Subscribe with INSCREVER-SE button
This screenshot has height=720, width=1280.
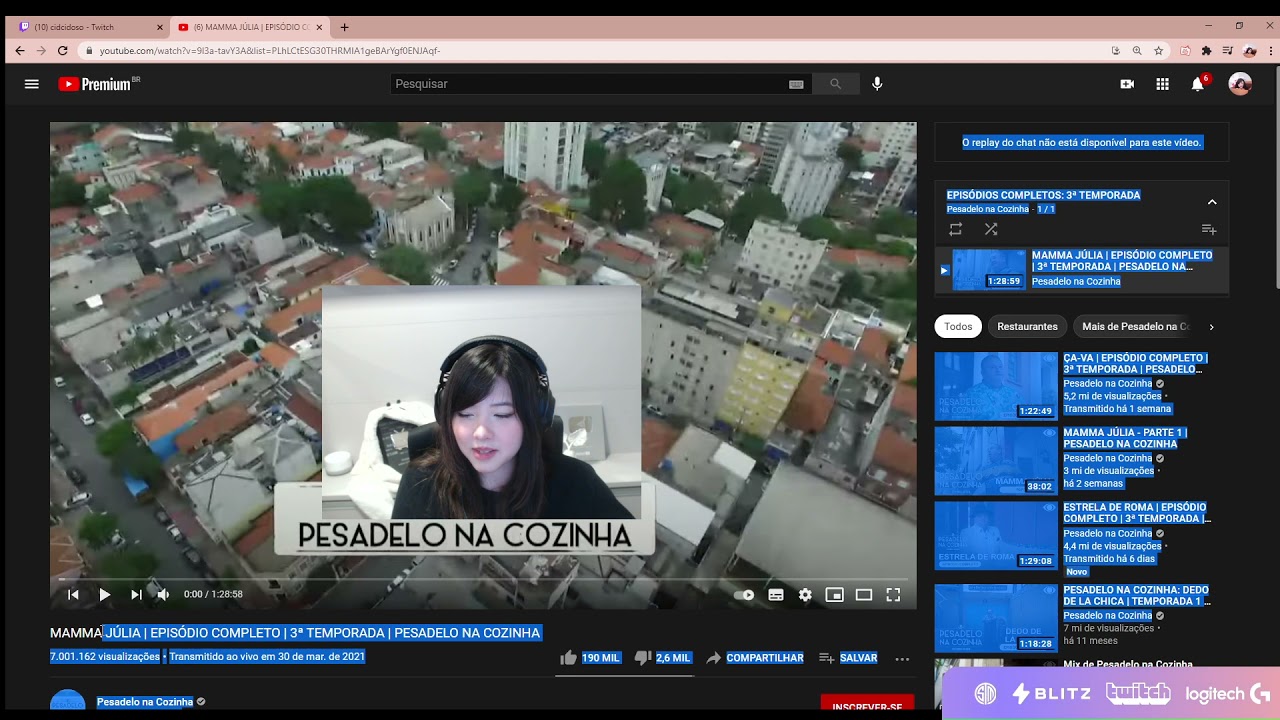[x=867, y=705]
